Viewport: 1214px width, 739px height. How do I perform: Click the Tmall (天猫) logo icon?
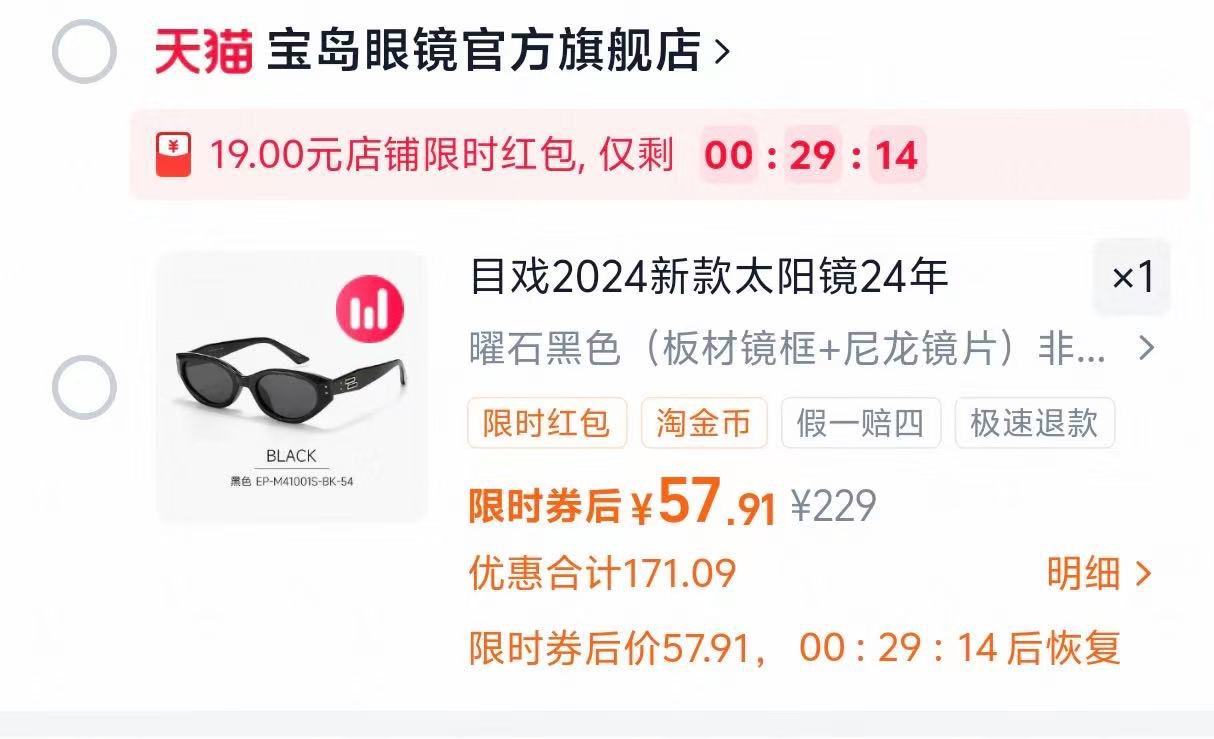pyautogui.click(x=204, y=51)
